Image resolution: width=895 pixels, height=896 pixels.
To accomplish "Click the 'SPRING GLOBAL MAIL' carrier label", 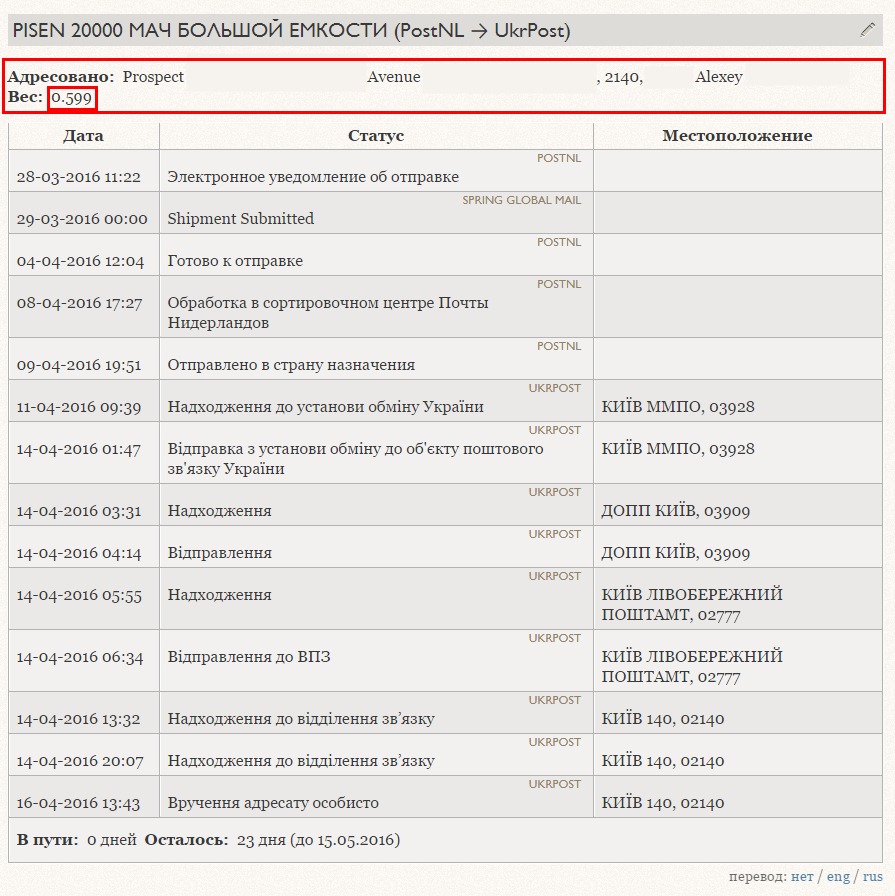I will click(x=521, y=200).
